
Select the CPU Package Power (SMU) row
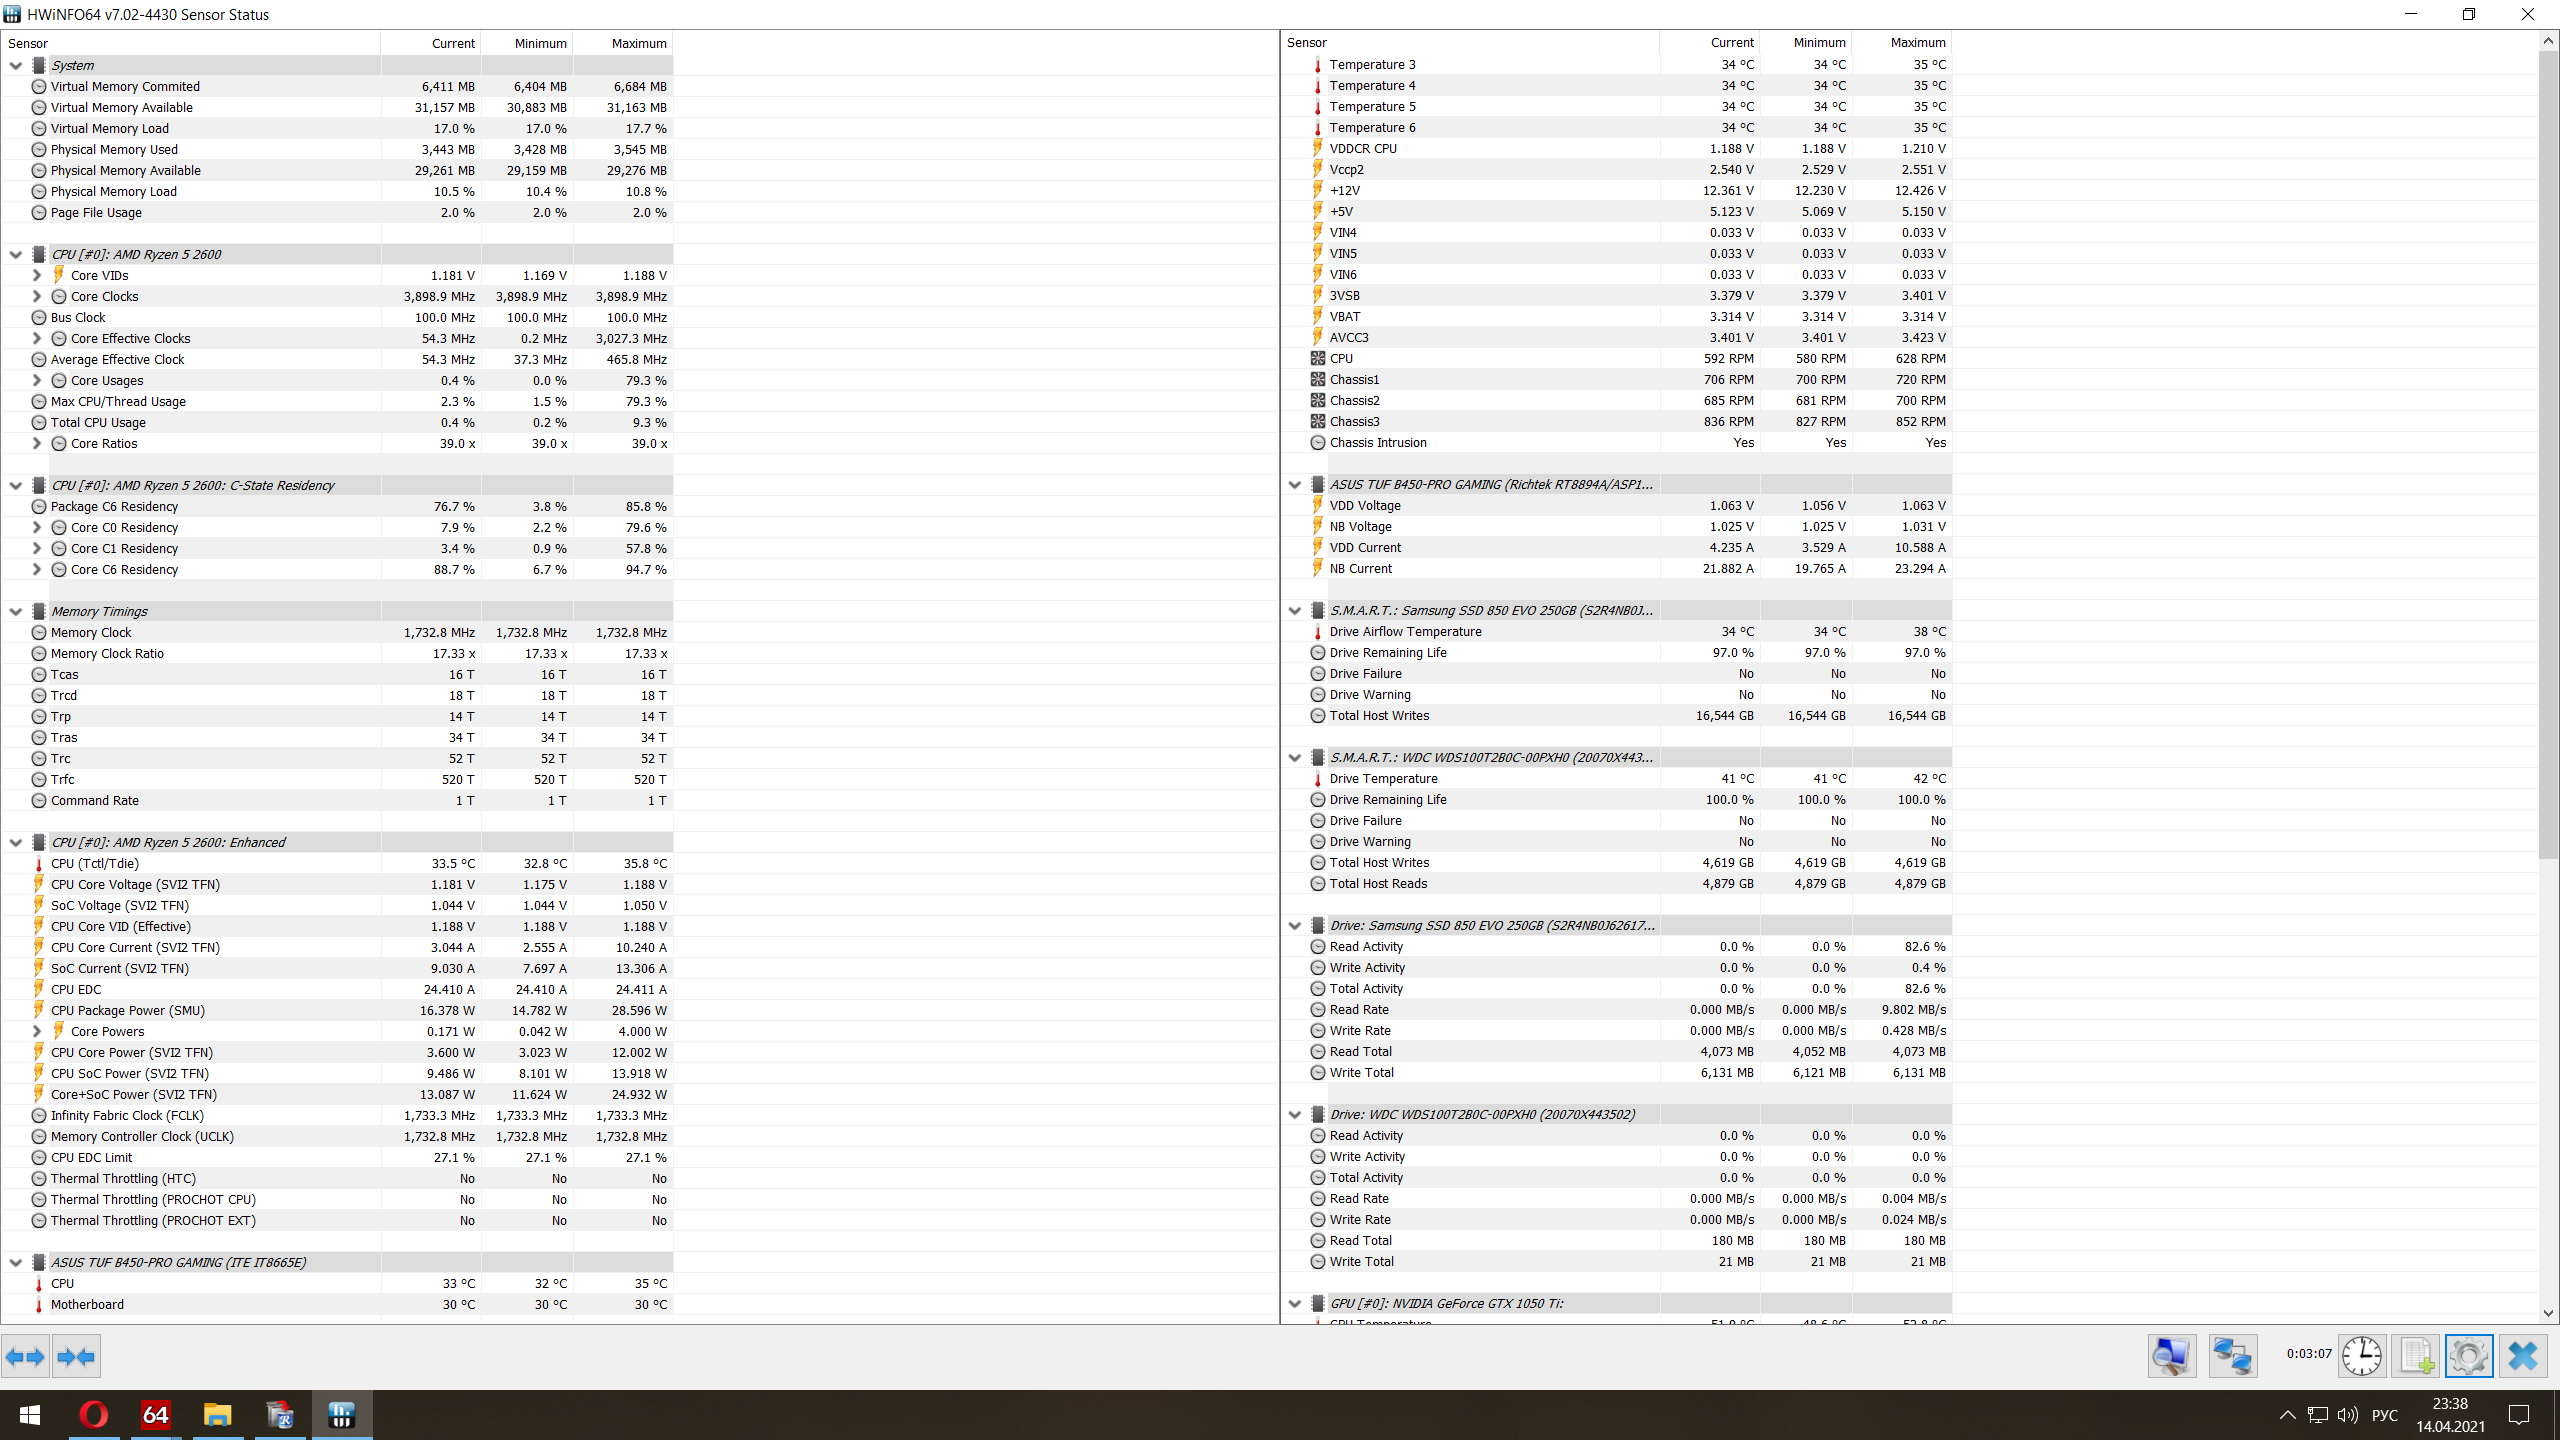[x=128, y=1010]
